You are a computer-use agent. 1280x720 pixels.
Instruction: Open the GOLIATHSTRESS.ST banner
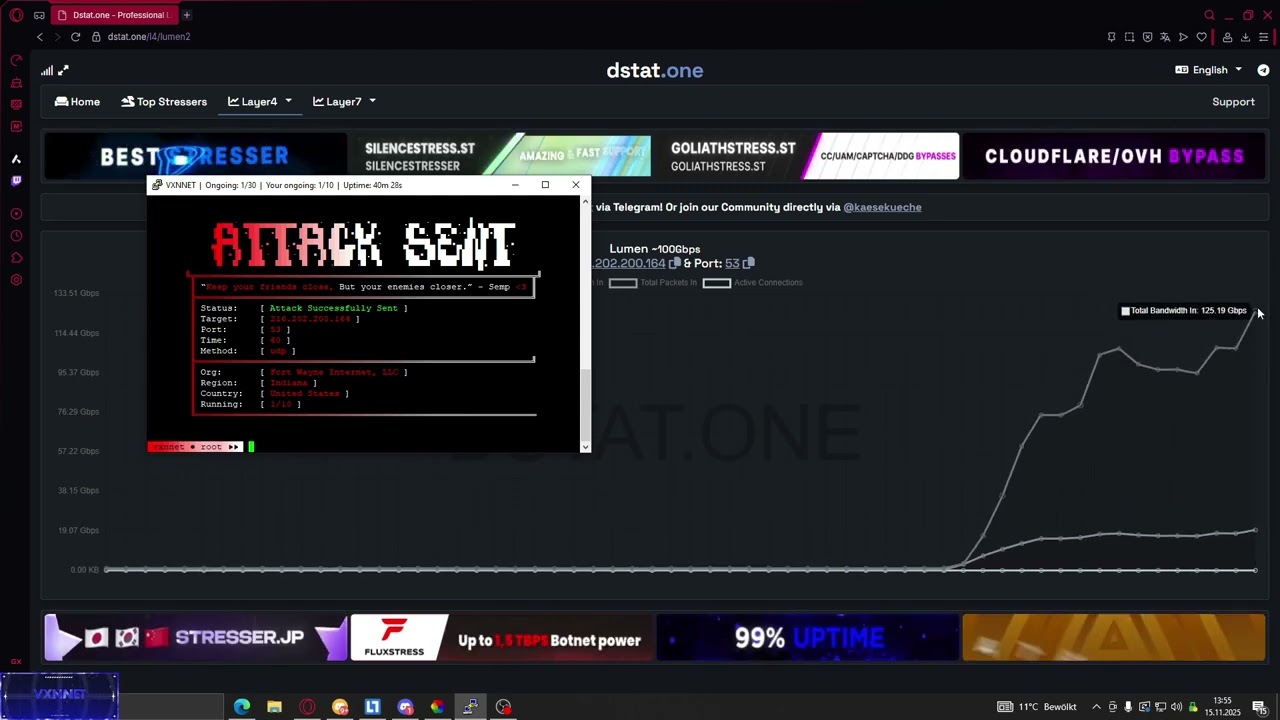coord(810,156)
